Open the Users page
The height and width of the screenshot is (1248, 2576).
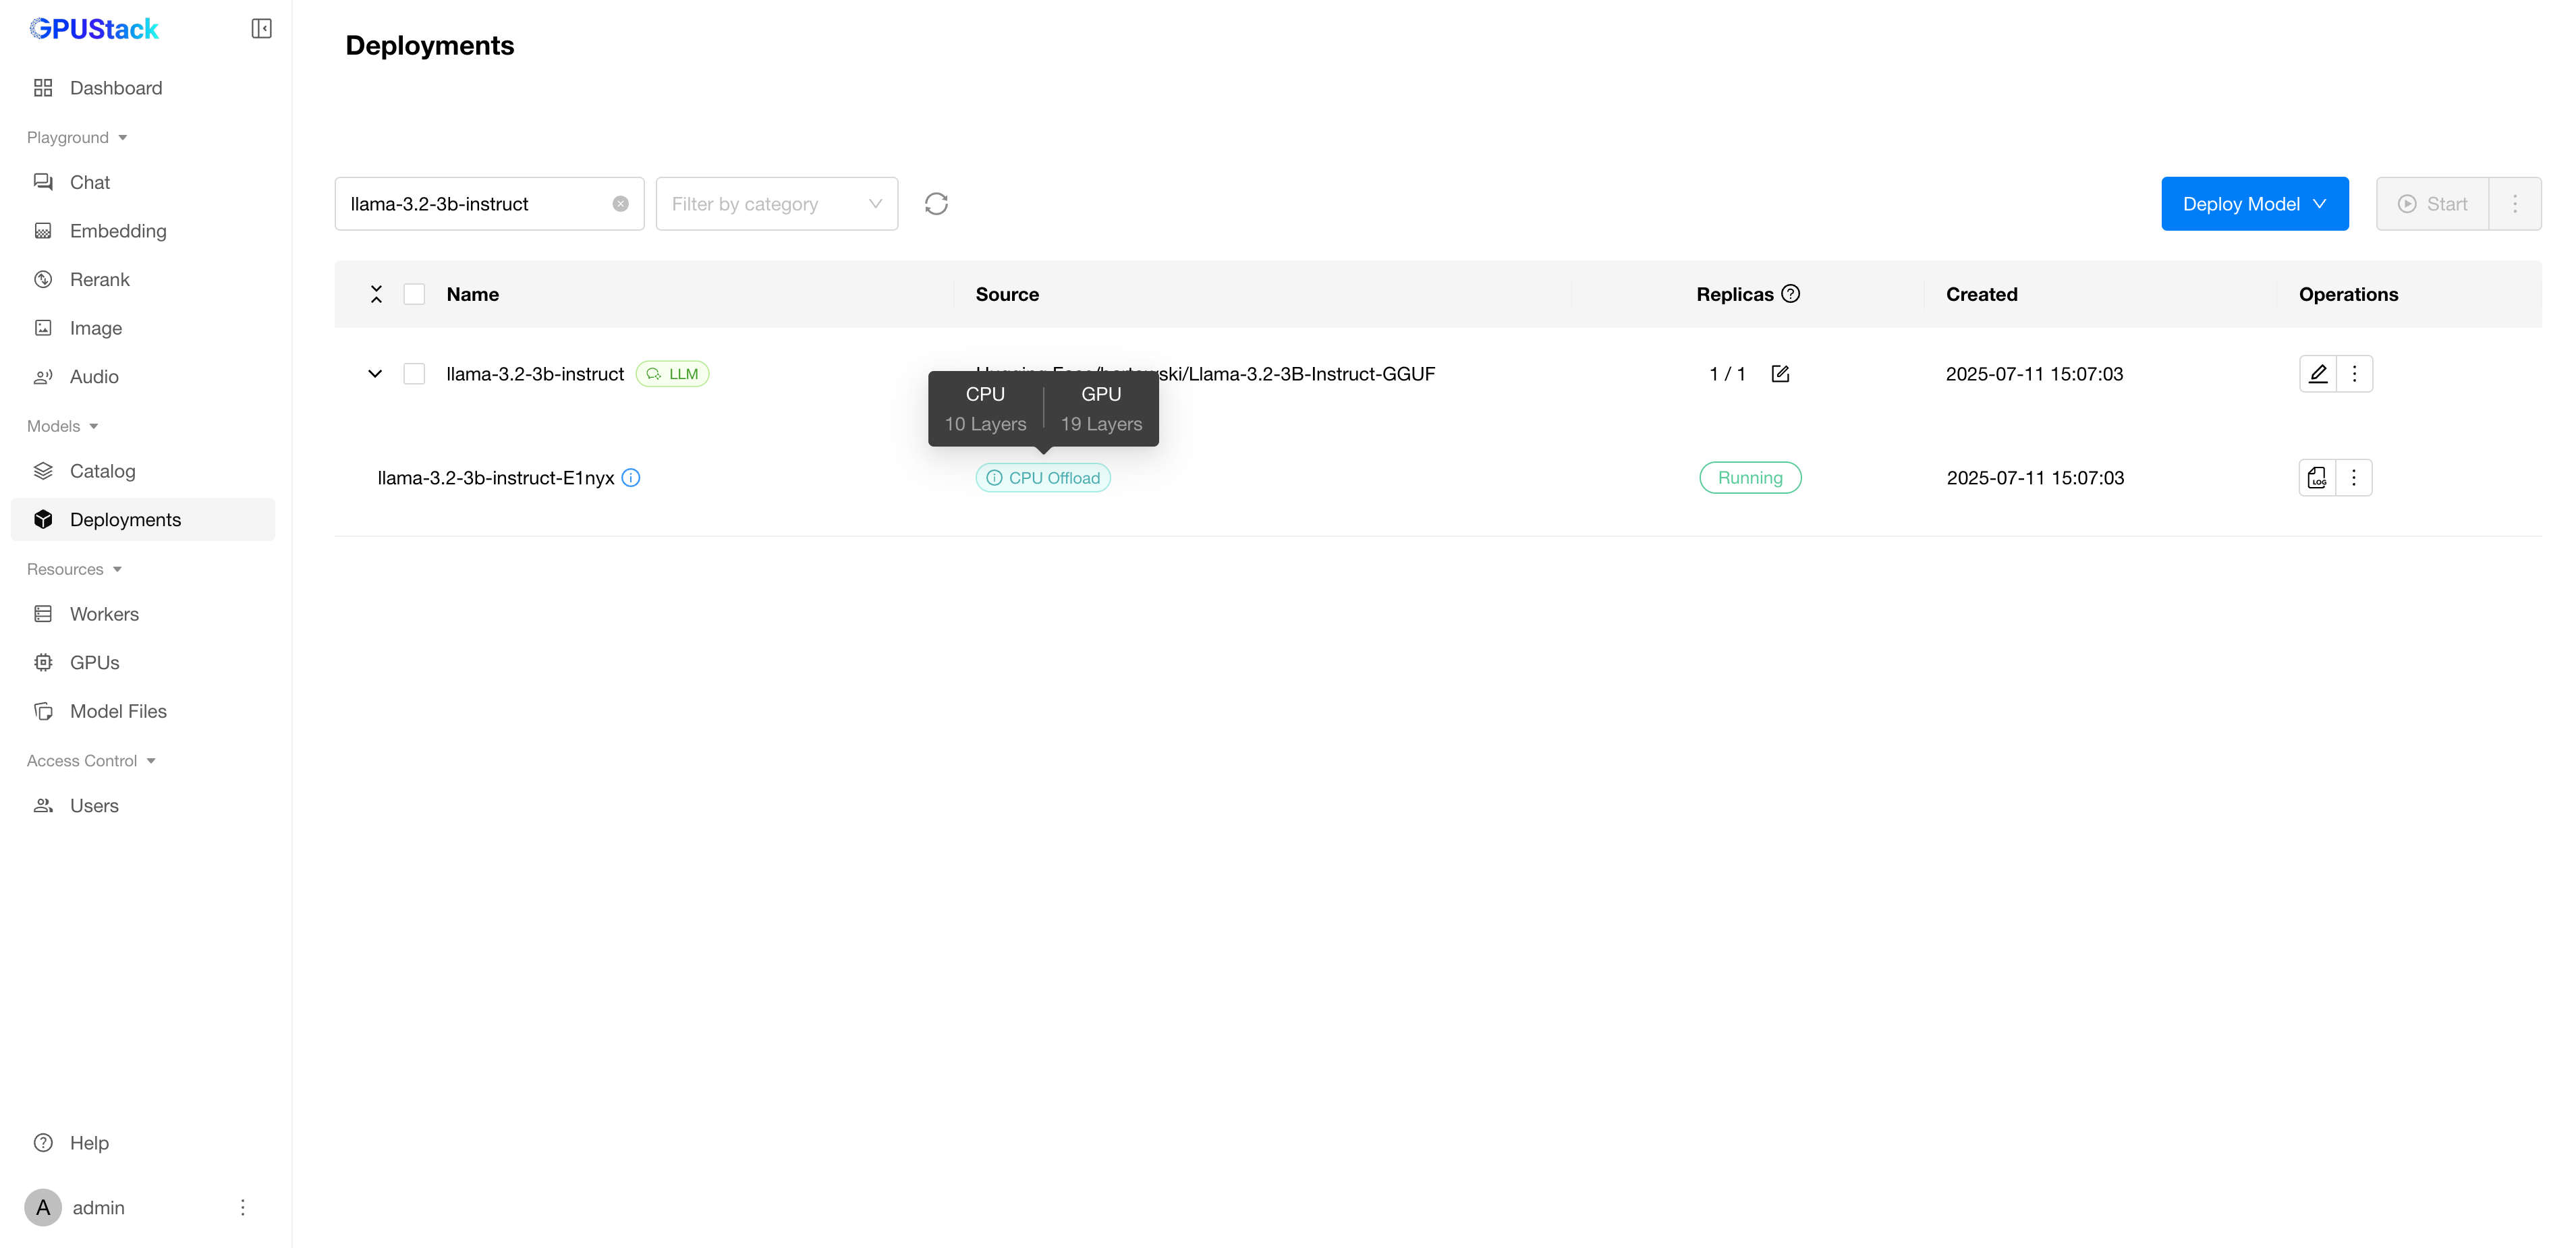143,805
